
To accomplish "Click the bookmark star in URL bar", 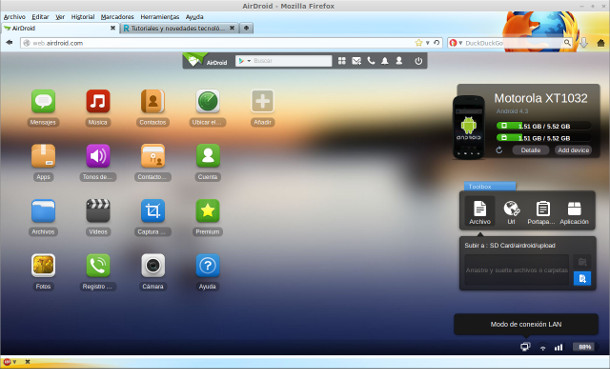I will pyautogui.click(x=419, y=43).
